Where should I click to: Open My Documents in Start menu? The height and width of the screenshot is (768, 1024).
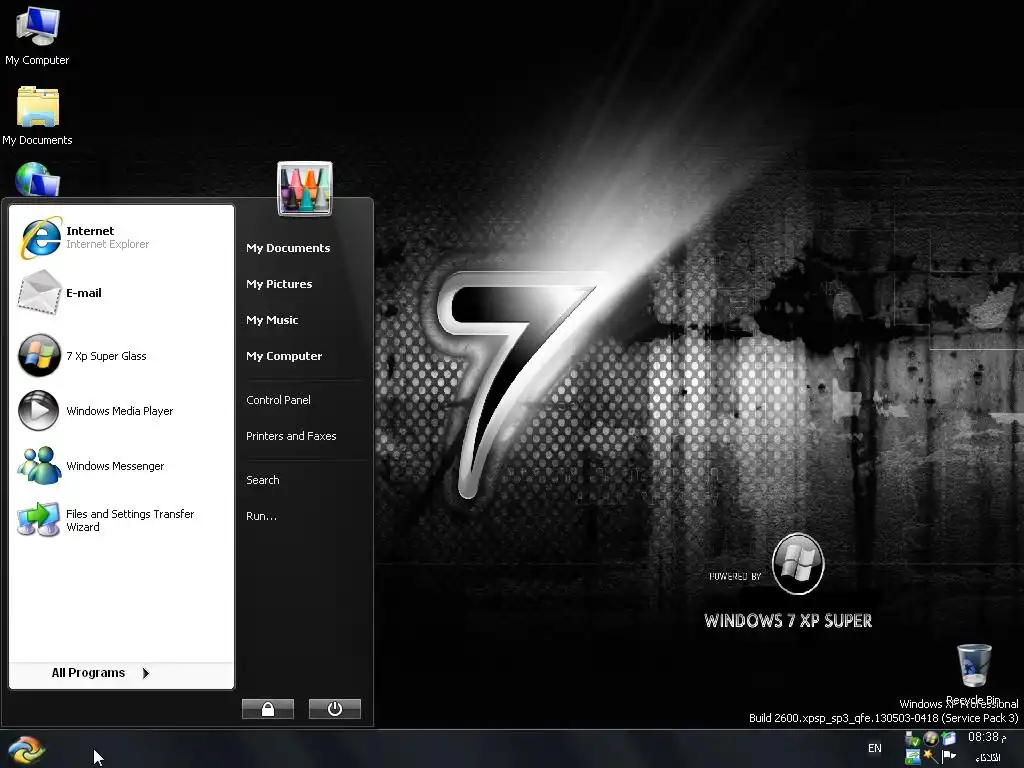288,248
